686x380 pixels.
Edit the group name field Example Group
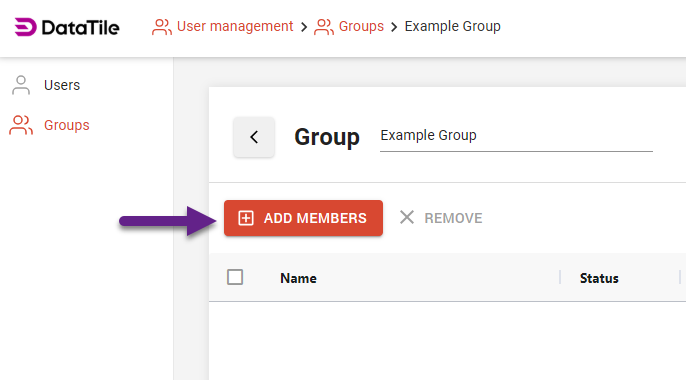(x=516, y=136)
